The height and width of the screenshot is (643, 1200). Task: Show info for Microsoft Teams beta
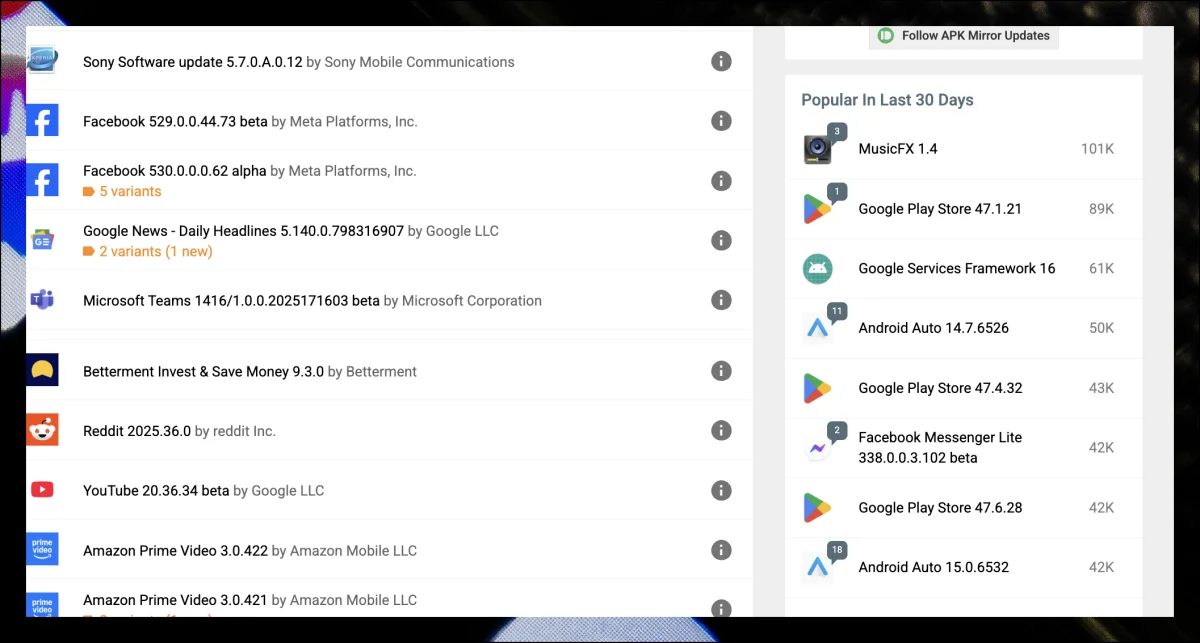click(720, 300)
